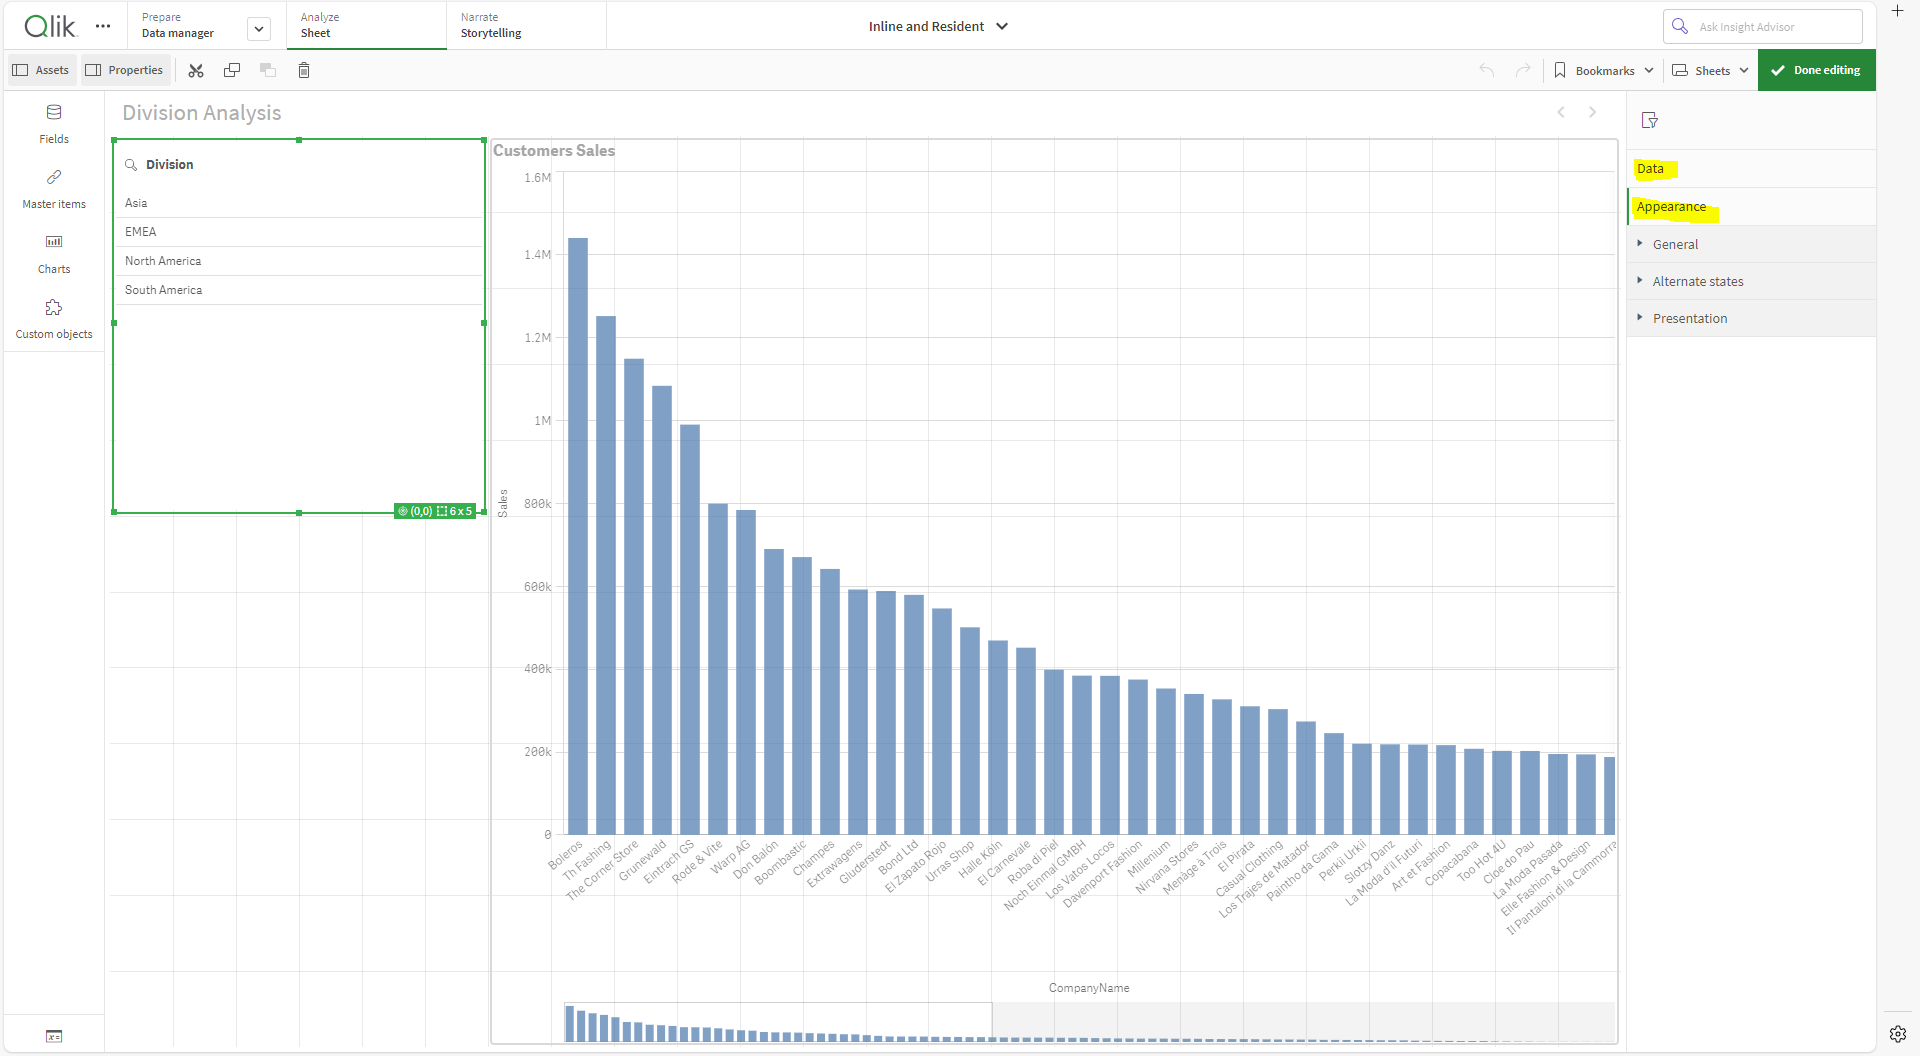Redo the last edit
The width and height of the screenshot is (1920, 1056).
coord(1523,70)
